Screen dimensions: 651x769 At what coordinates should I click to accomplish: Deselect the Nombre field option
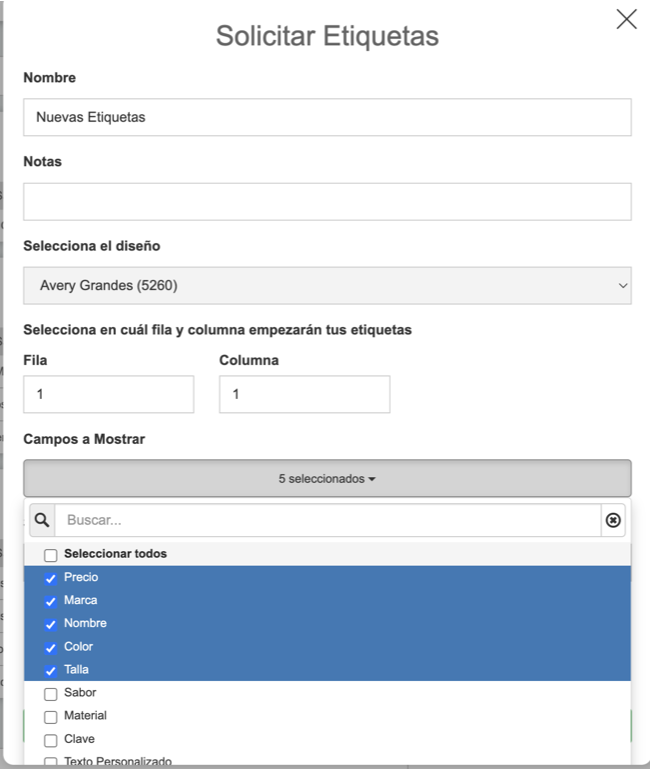[51, 624]
